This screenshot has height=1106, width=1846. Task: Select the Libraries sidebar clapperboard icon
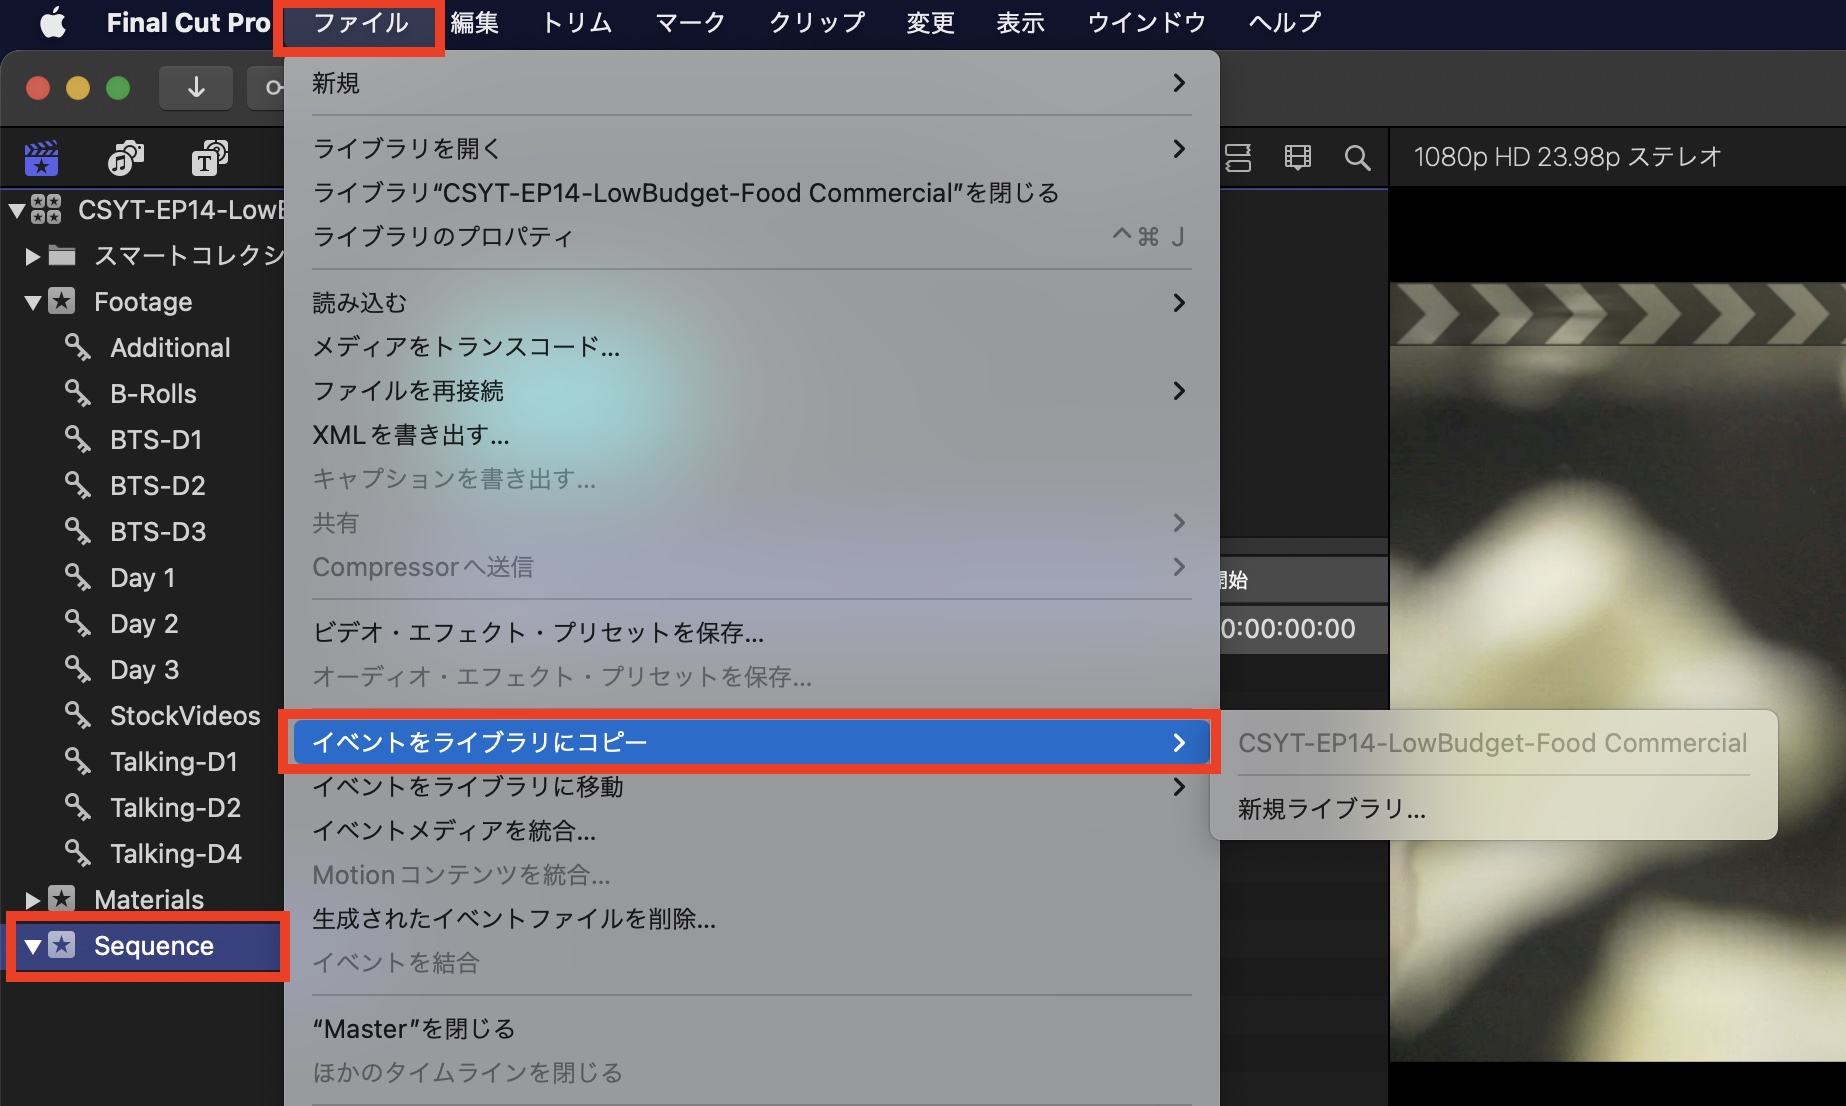pos(41,157)
